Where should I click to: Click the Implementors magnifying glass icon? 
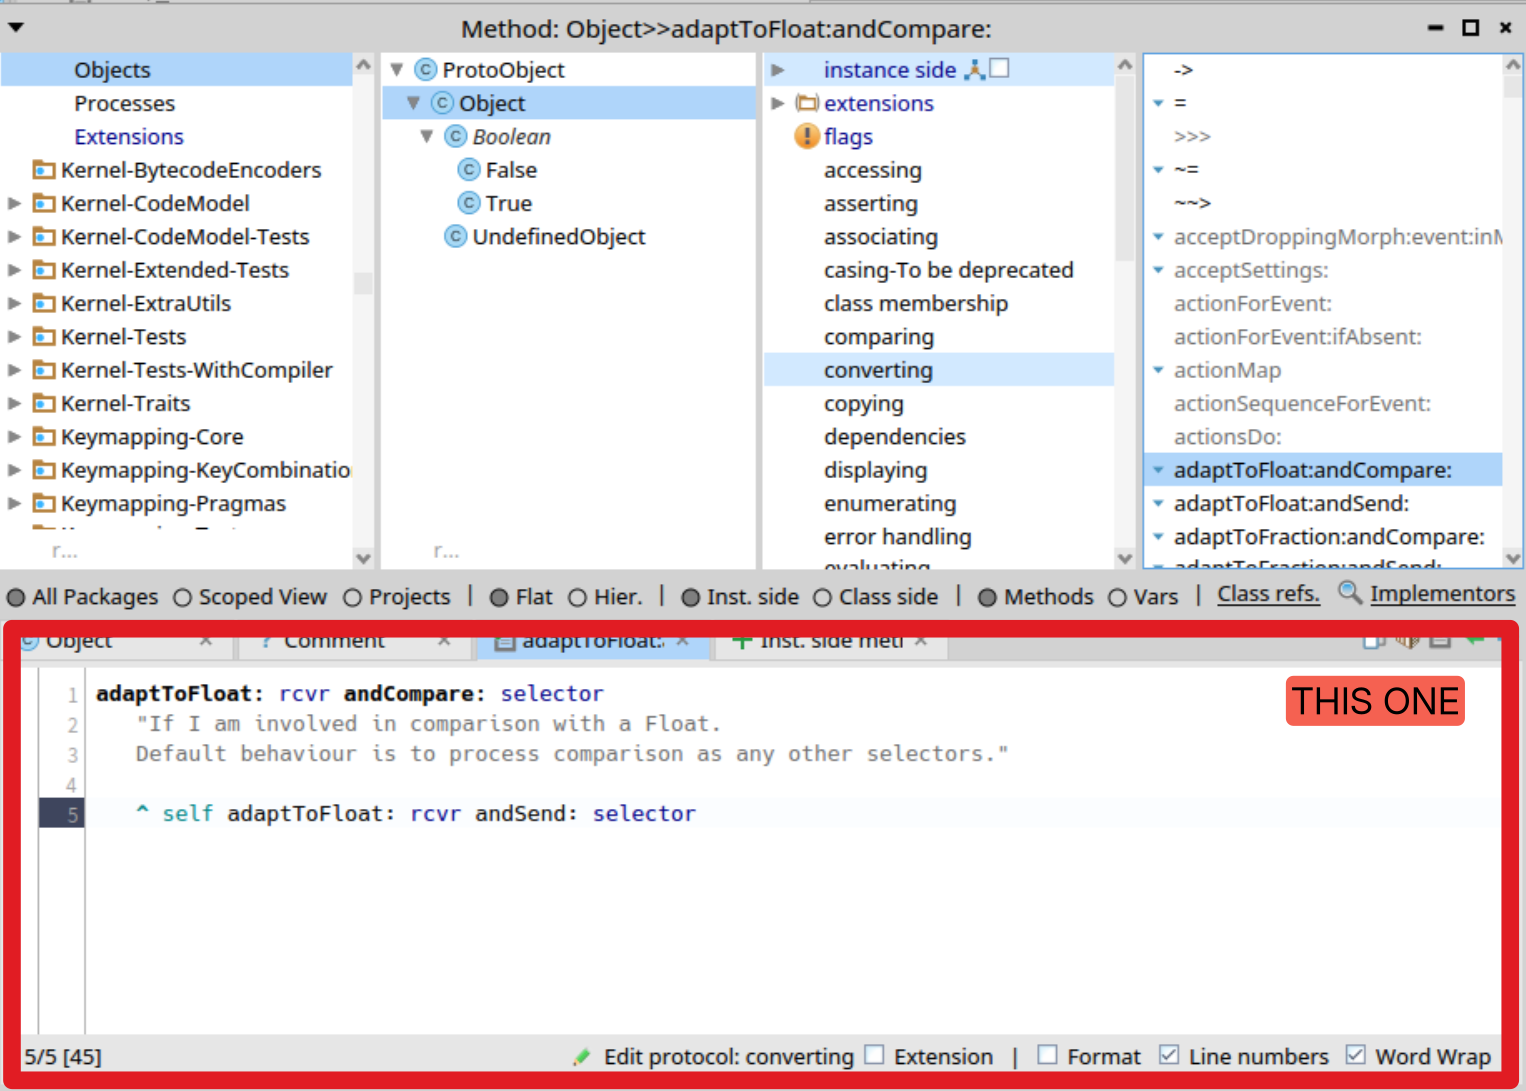point(1349,593)
